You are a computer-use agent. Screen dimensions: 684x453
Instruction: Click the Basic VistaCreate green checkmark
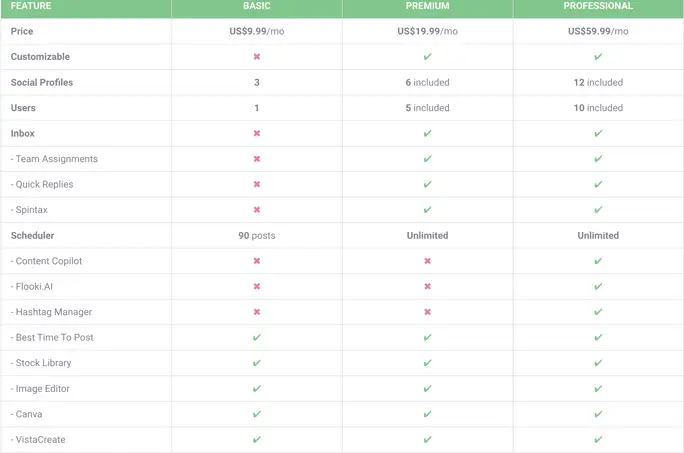257,439
